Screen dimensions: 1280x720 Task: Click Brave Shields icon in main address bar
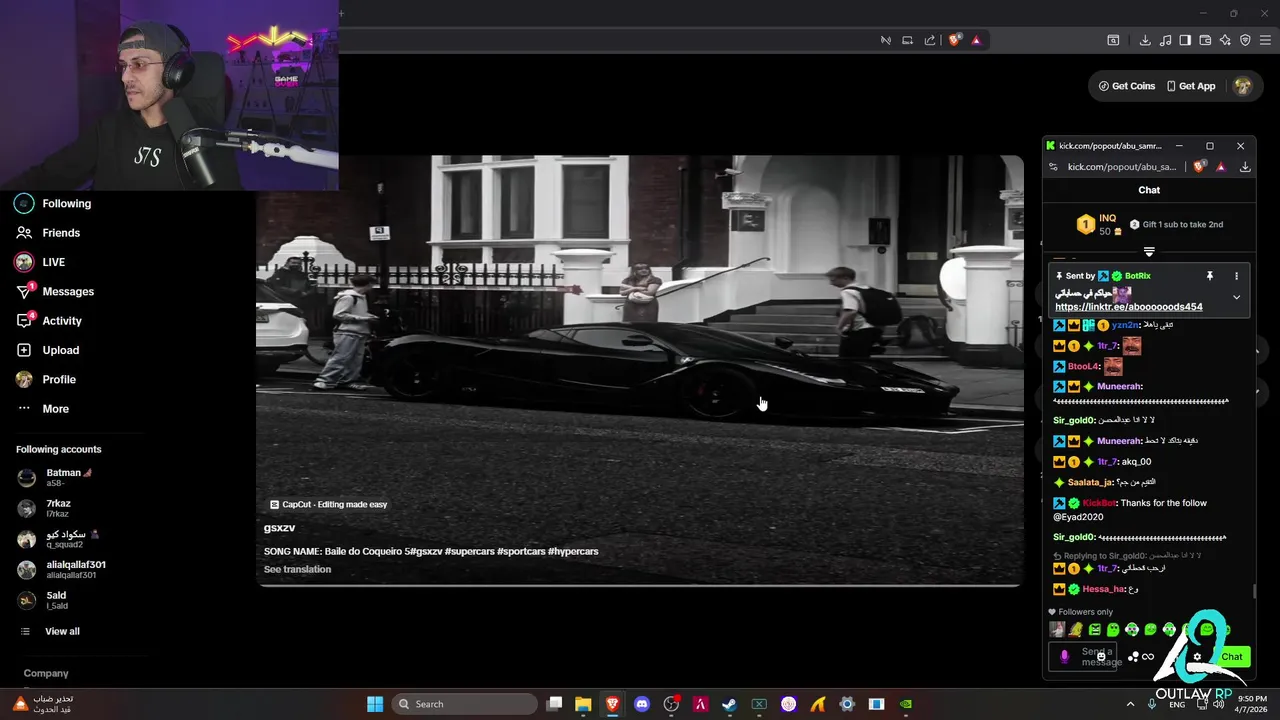click(954, 40)
